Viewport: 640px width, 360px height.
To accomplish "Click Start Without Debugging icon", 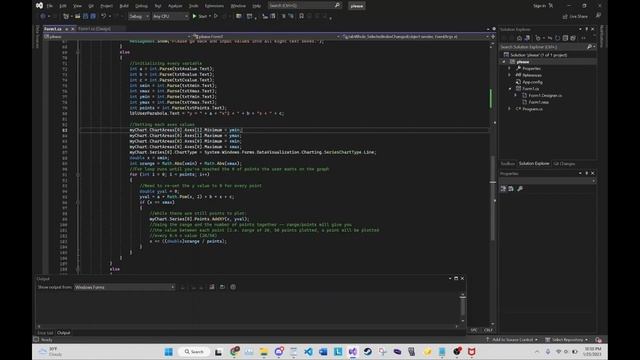I will (216, 16).
